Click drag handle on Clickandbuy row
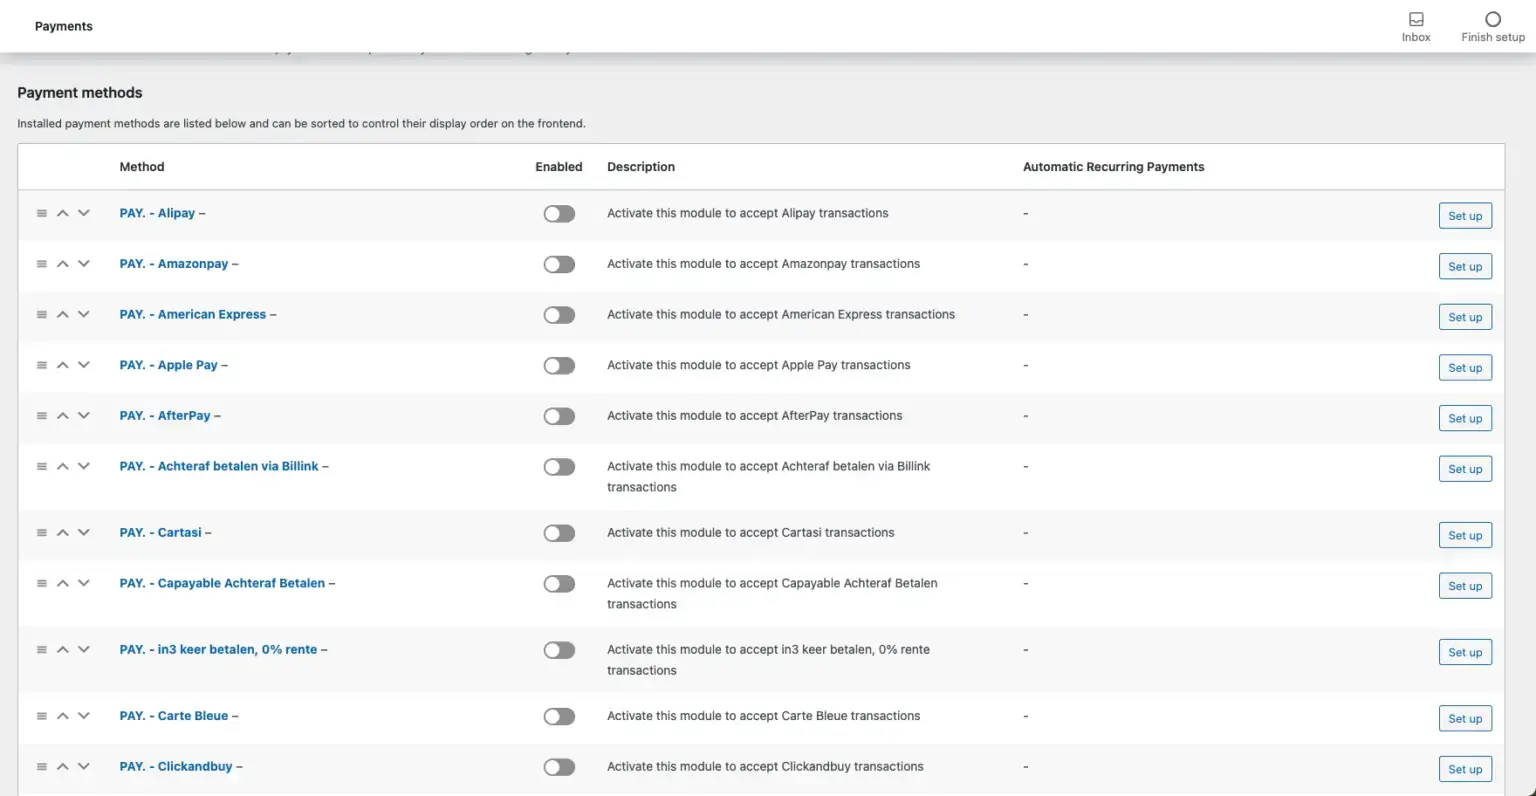The width and height of the screenshot is (1536, 796). 42,766
